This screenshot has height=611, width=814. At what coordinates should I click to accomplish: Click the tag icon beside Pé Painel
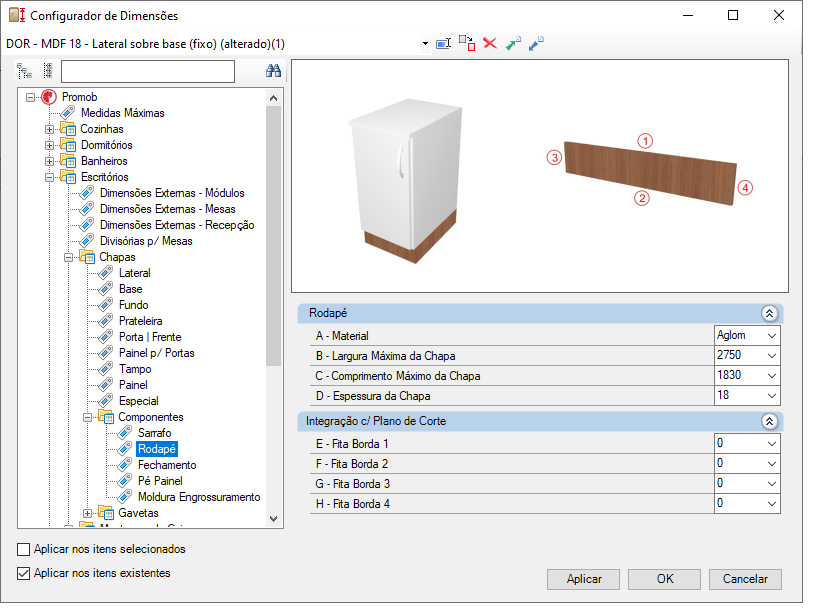125,481
